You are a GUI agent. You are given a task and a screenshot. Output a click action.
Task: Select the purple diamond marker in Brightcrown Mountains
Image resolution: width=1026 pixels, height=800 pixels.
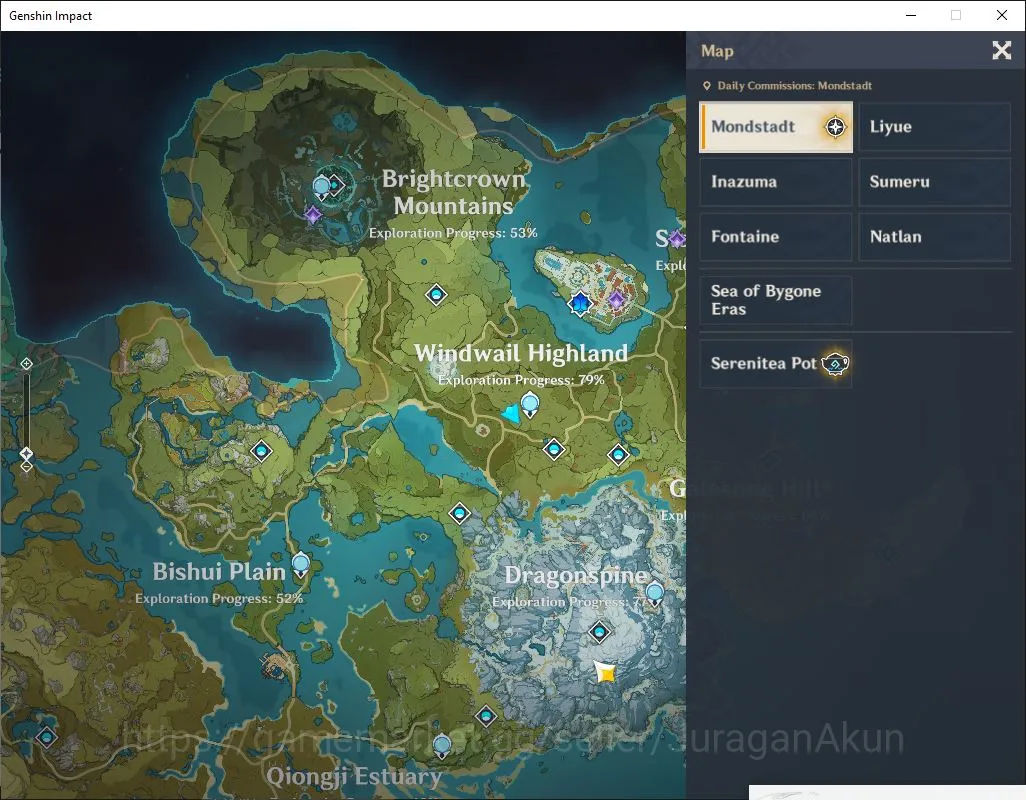tap(313, 214)
